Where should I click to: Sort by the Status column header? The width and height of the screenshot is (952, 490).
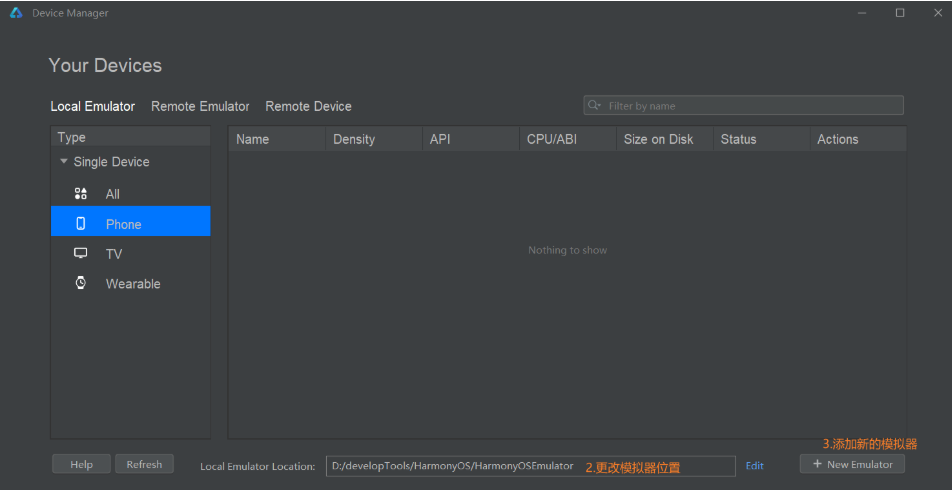pyautogui.click(x=738, y=139)
